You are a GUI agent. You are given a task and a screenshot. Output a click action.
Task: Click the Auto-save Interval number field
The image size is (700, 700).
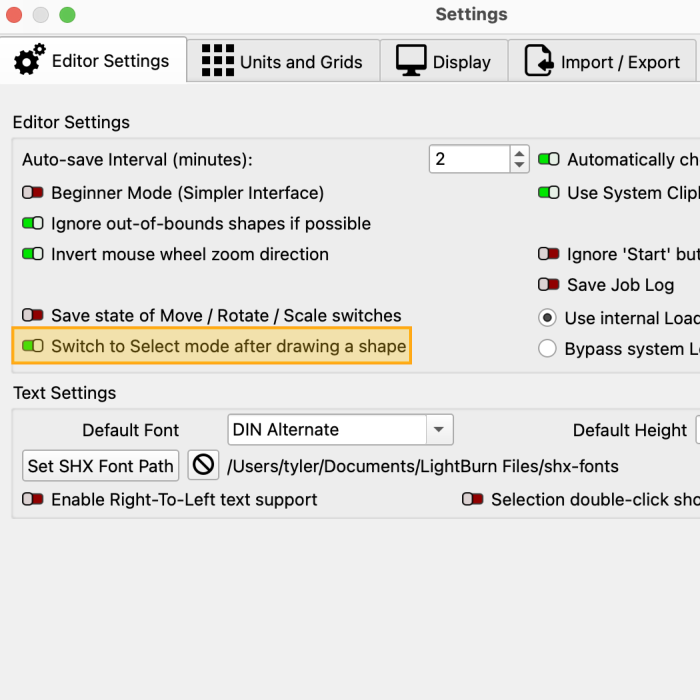click(469, 159)
